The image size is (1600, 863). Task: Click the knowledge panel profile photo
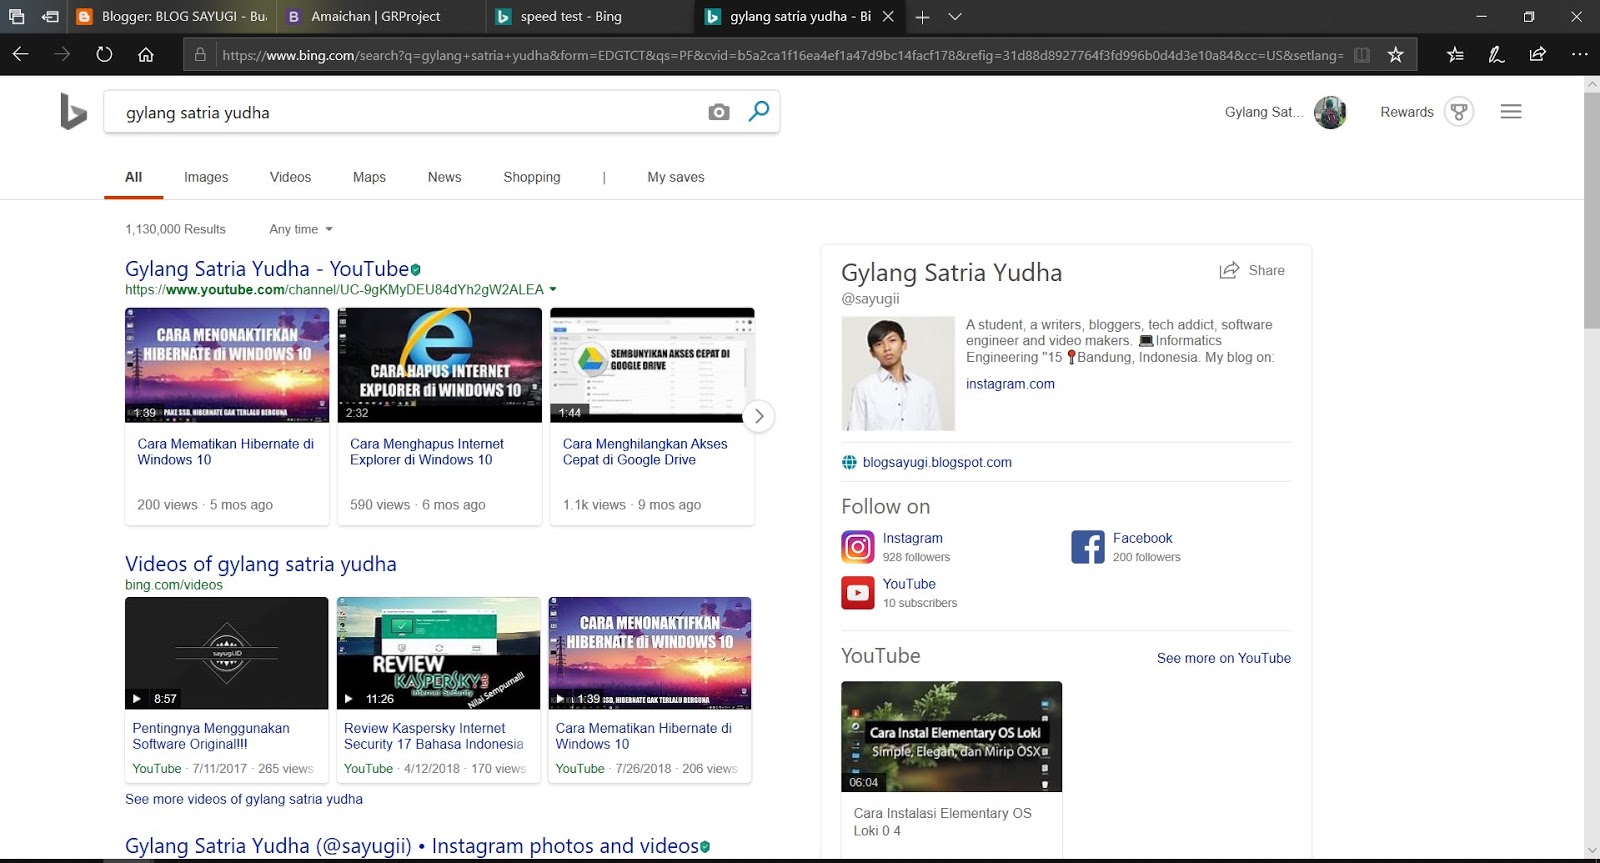[x=898, y=374]
